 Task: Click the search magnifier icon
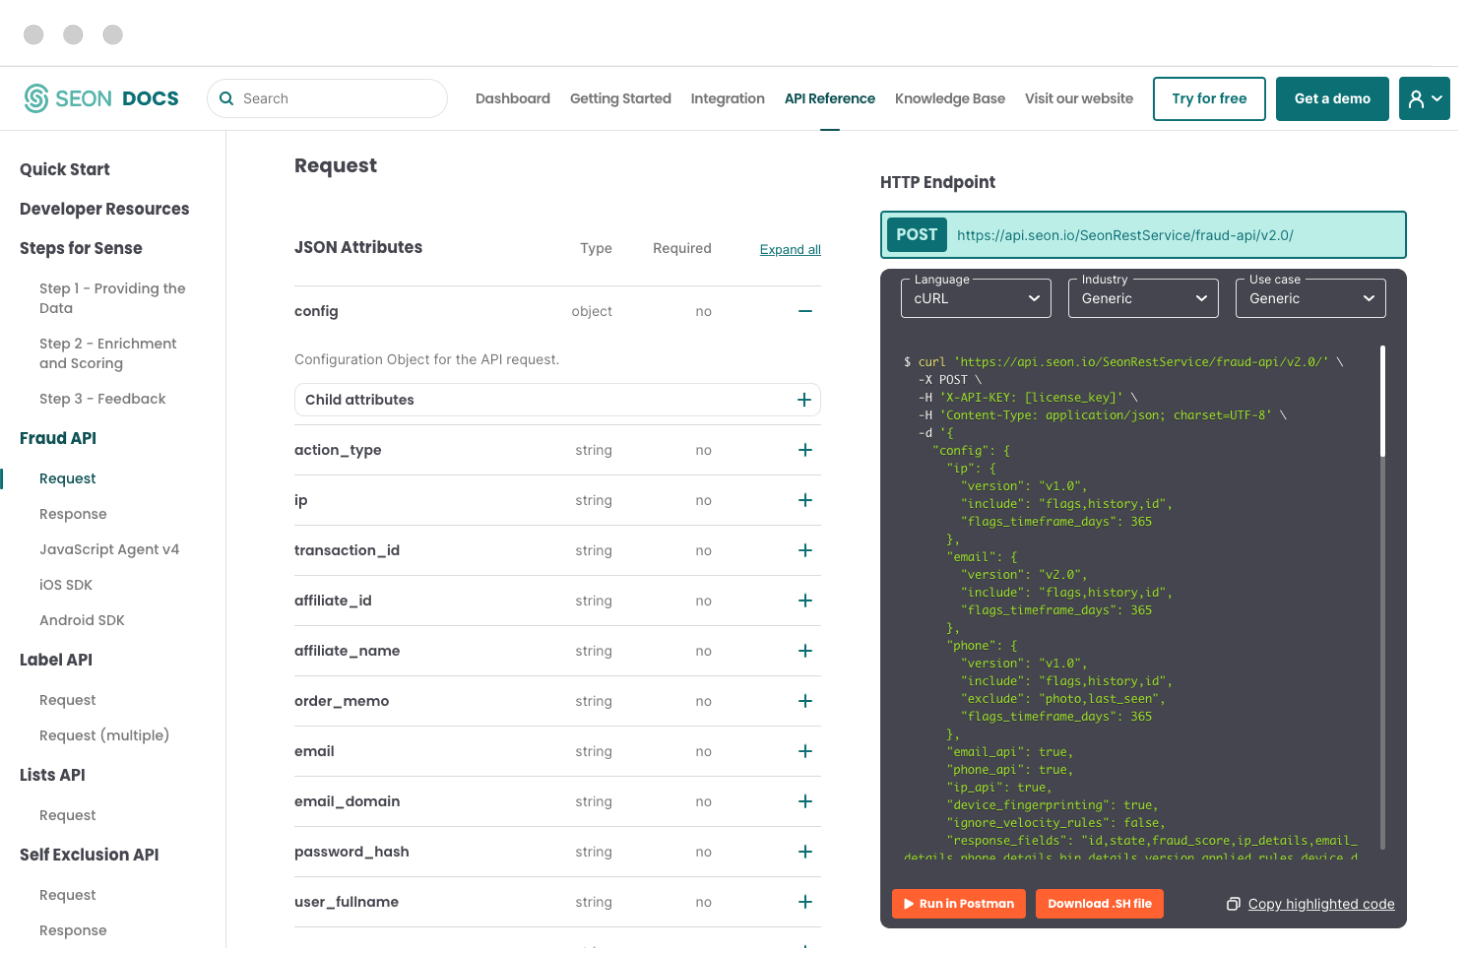(x=226, y=98)
